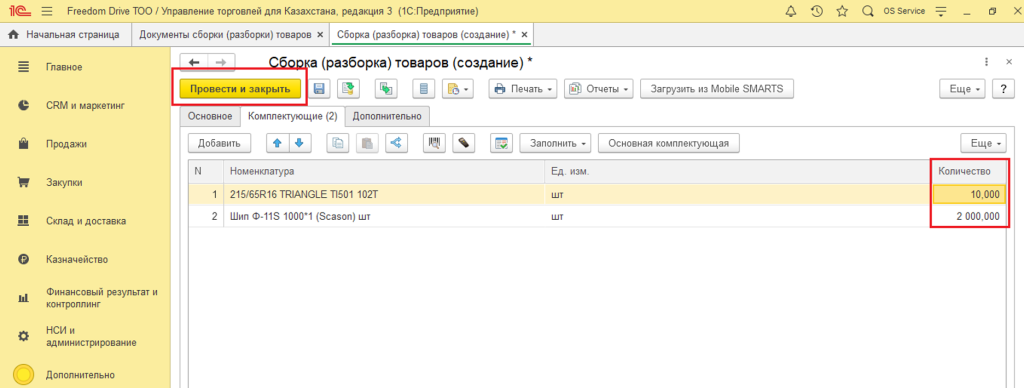This screenshot has width=1024, height=388.
Task: Click OS Service user name
Action: (904, 11)
